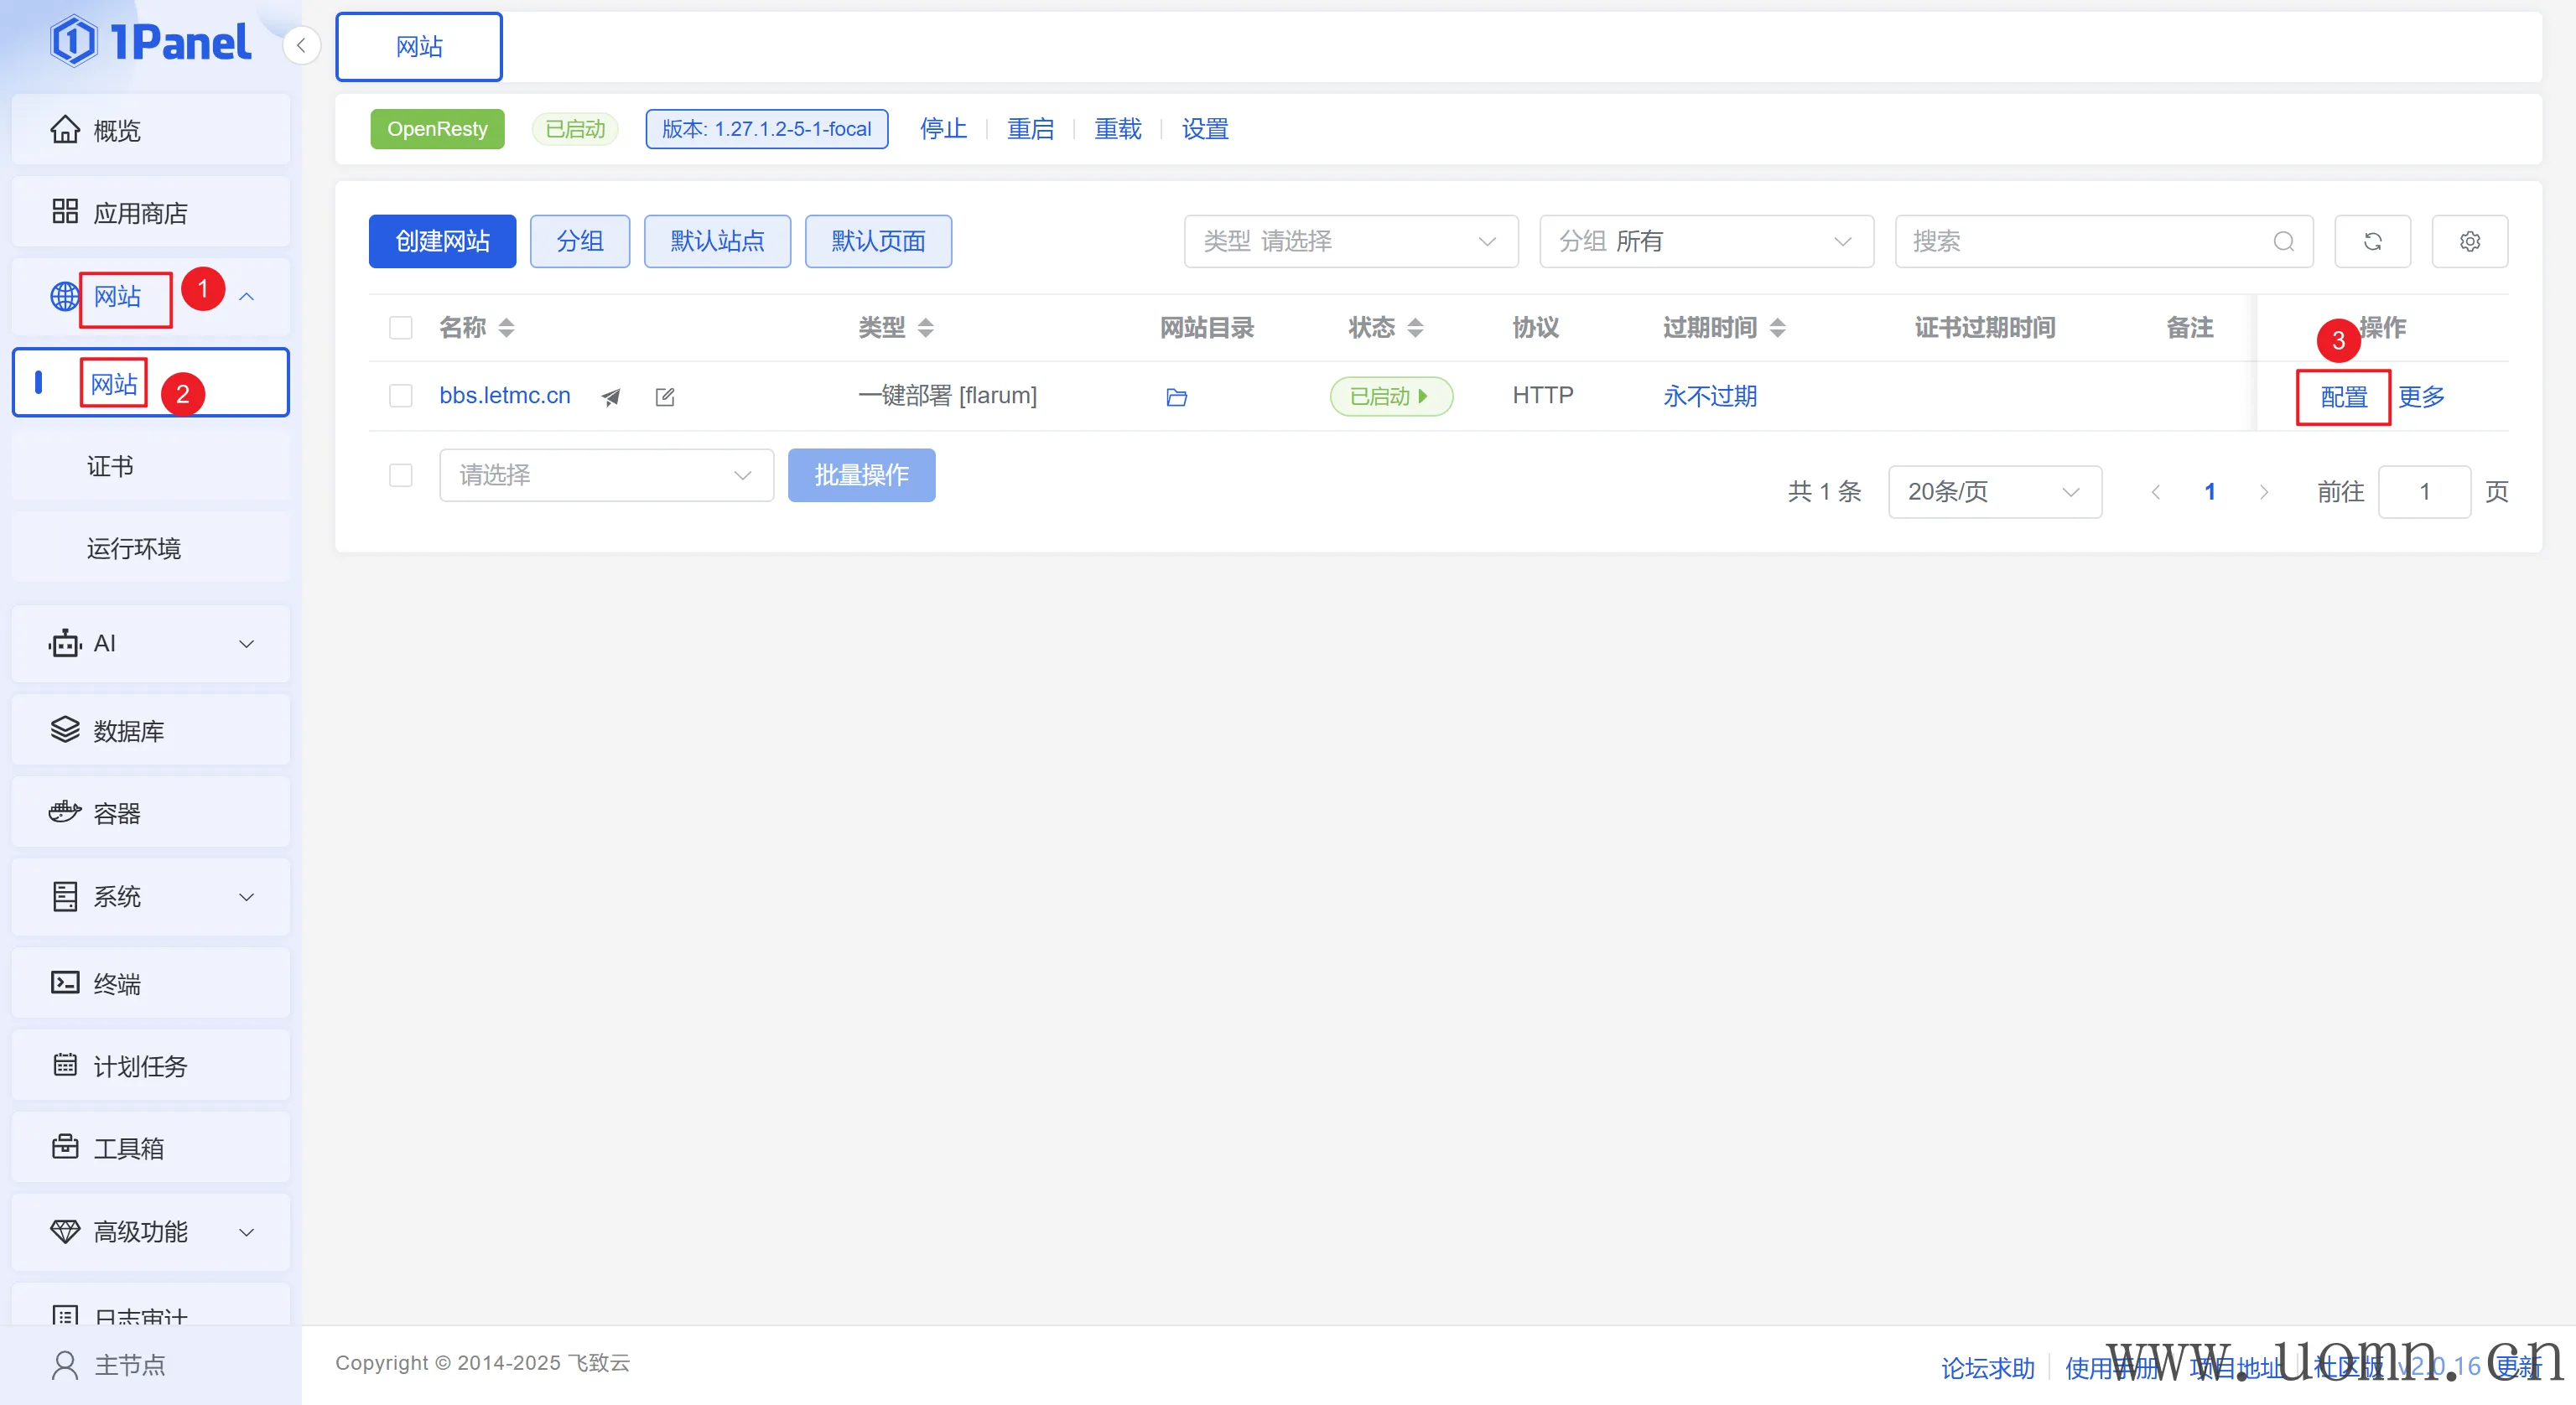2576x1405 pixels.
Task: Toggle the 已启动 status of bbs.letmc.cn
Action: point(1390,396)
